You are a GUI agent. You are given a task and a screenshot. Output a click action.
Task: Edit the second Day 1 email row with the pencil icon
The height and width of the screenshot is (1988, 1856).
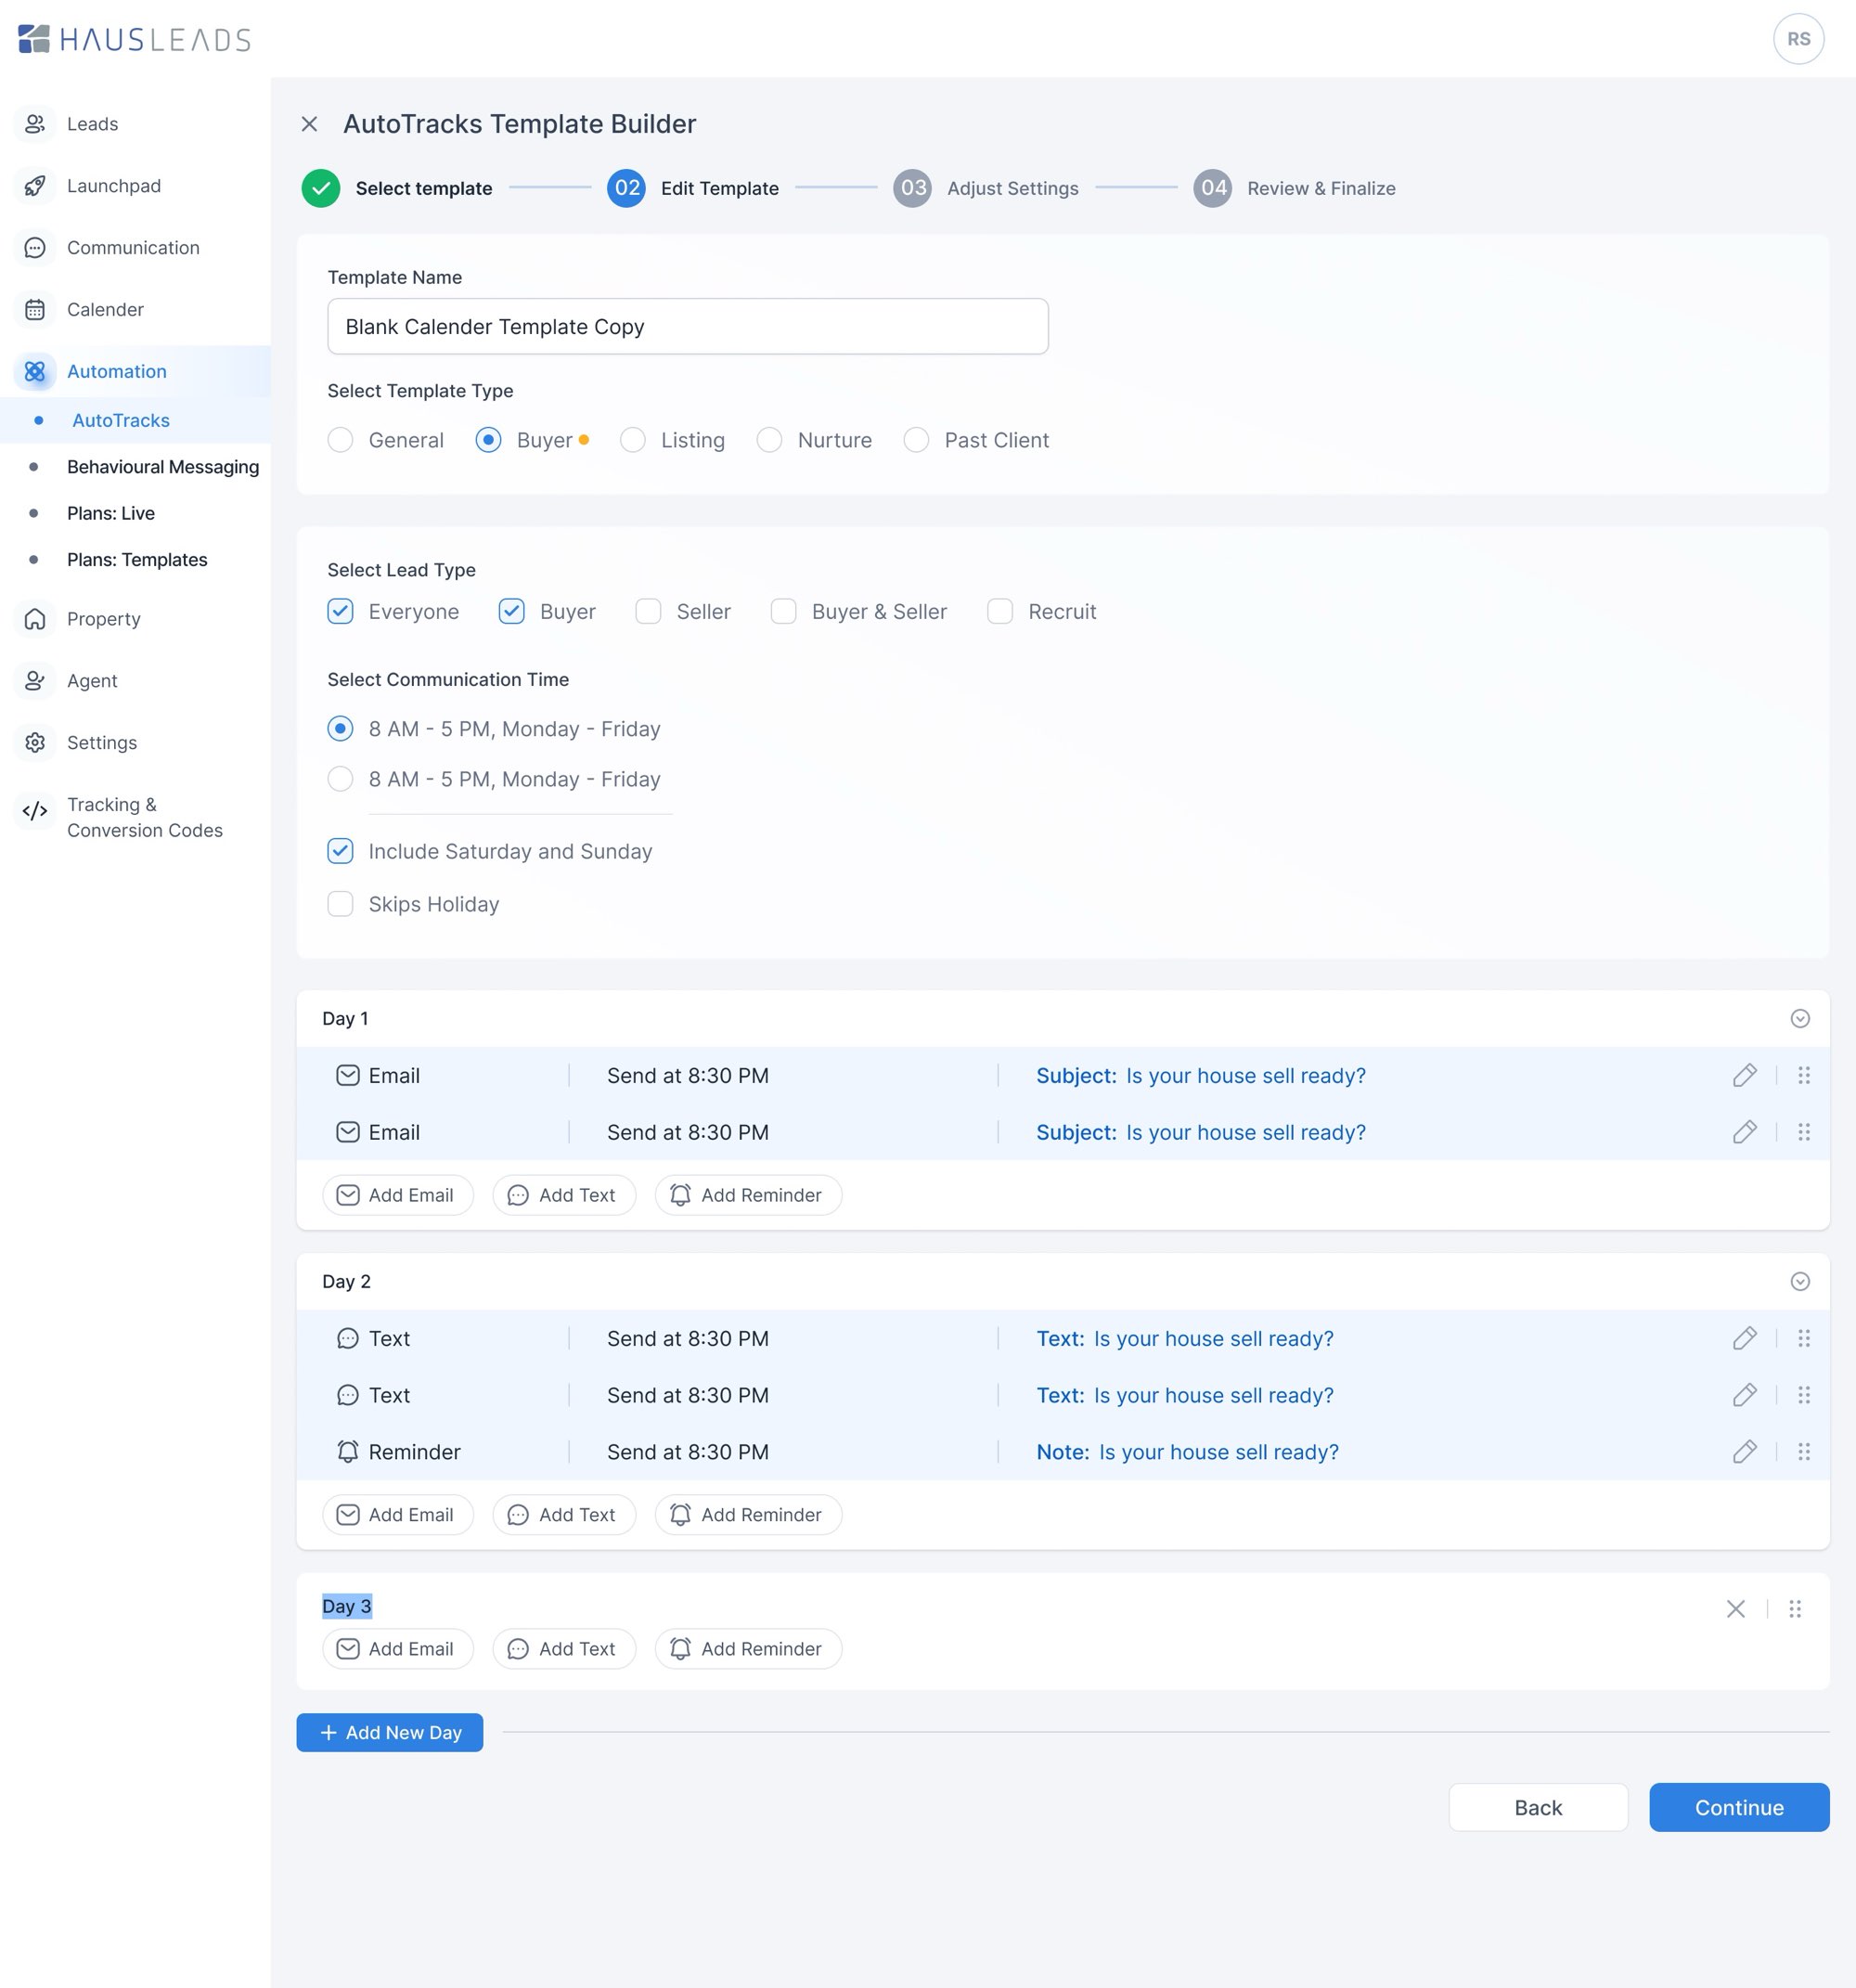[x=1744, y=1132]
